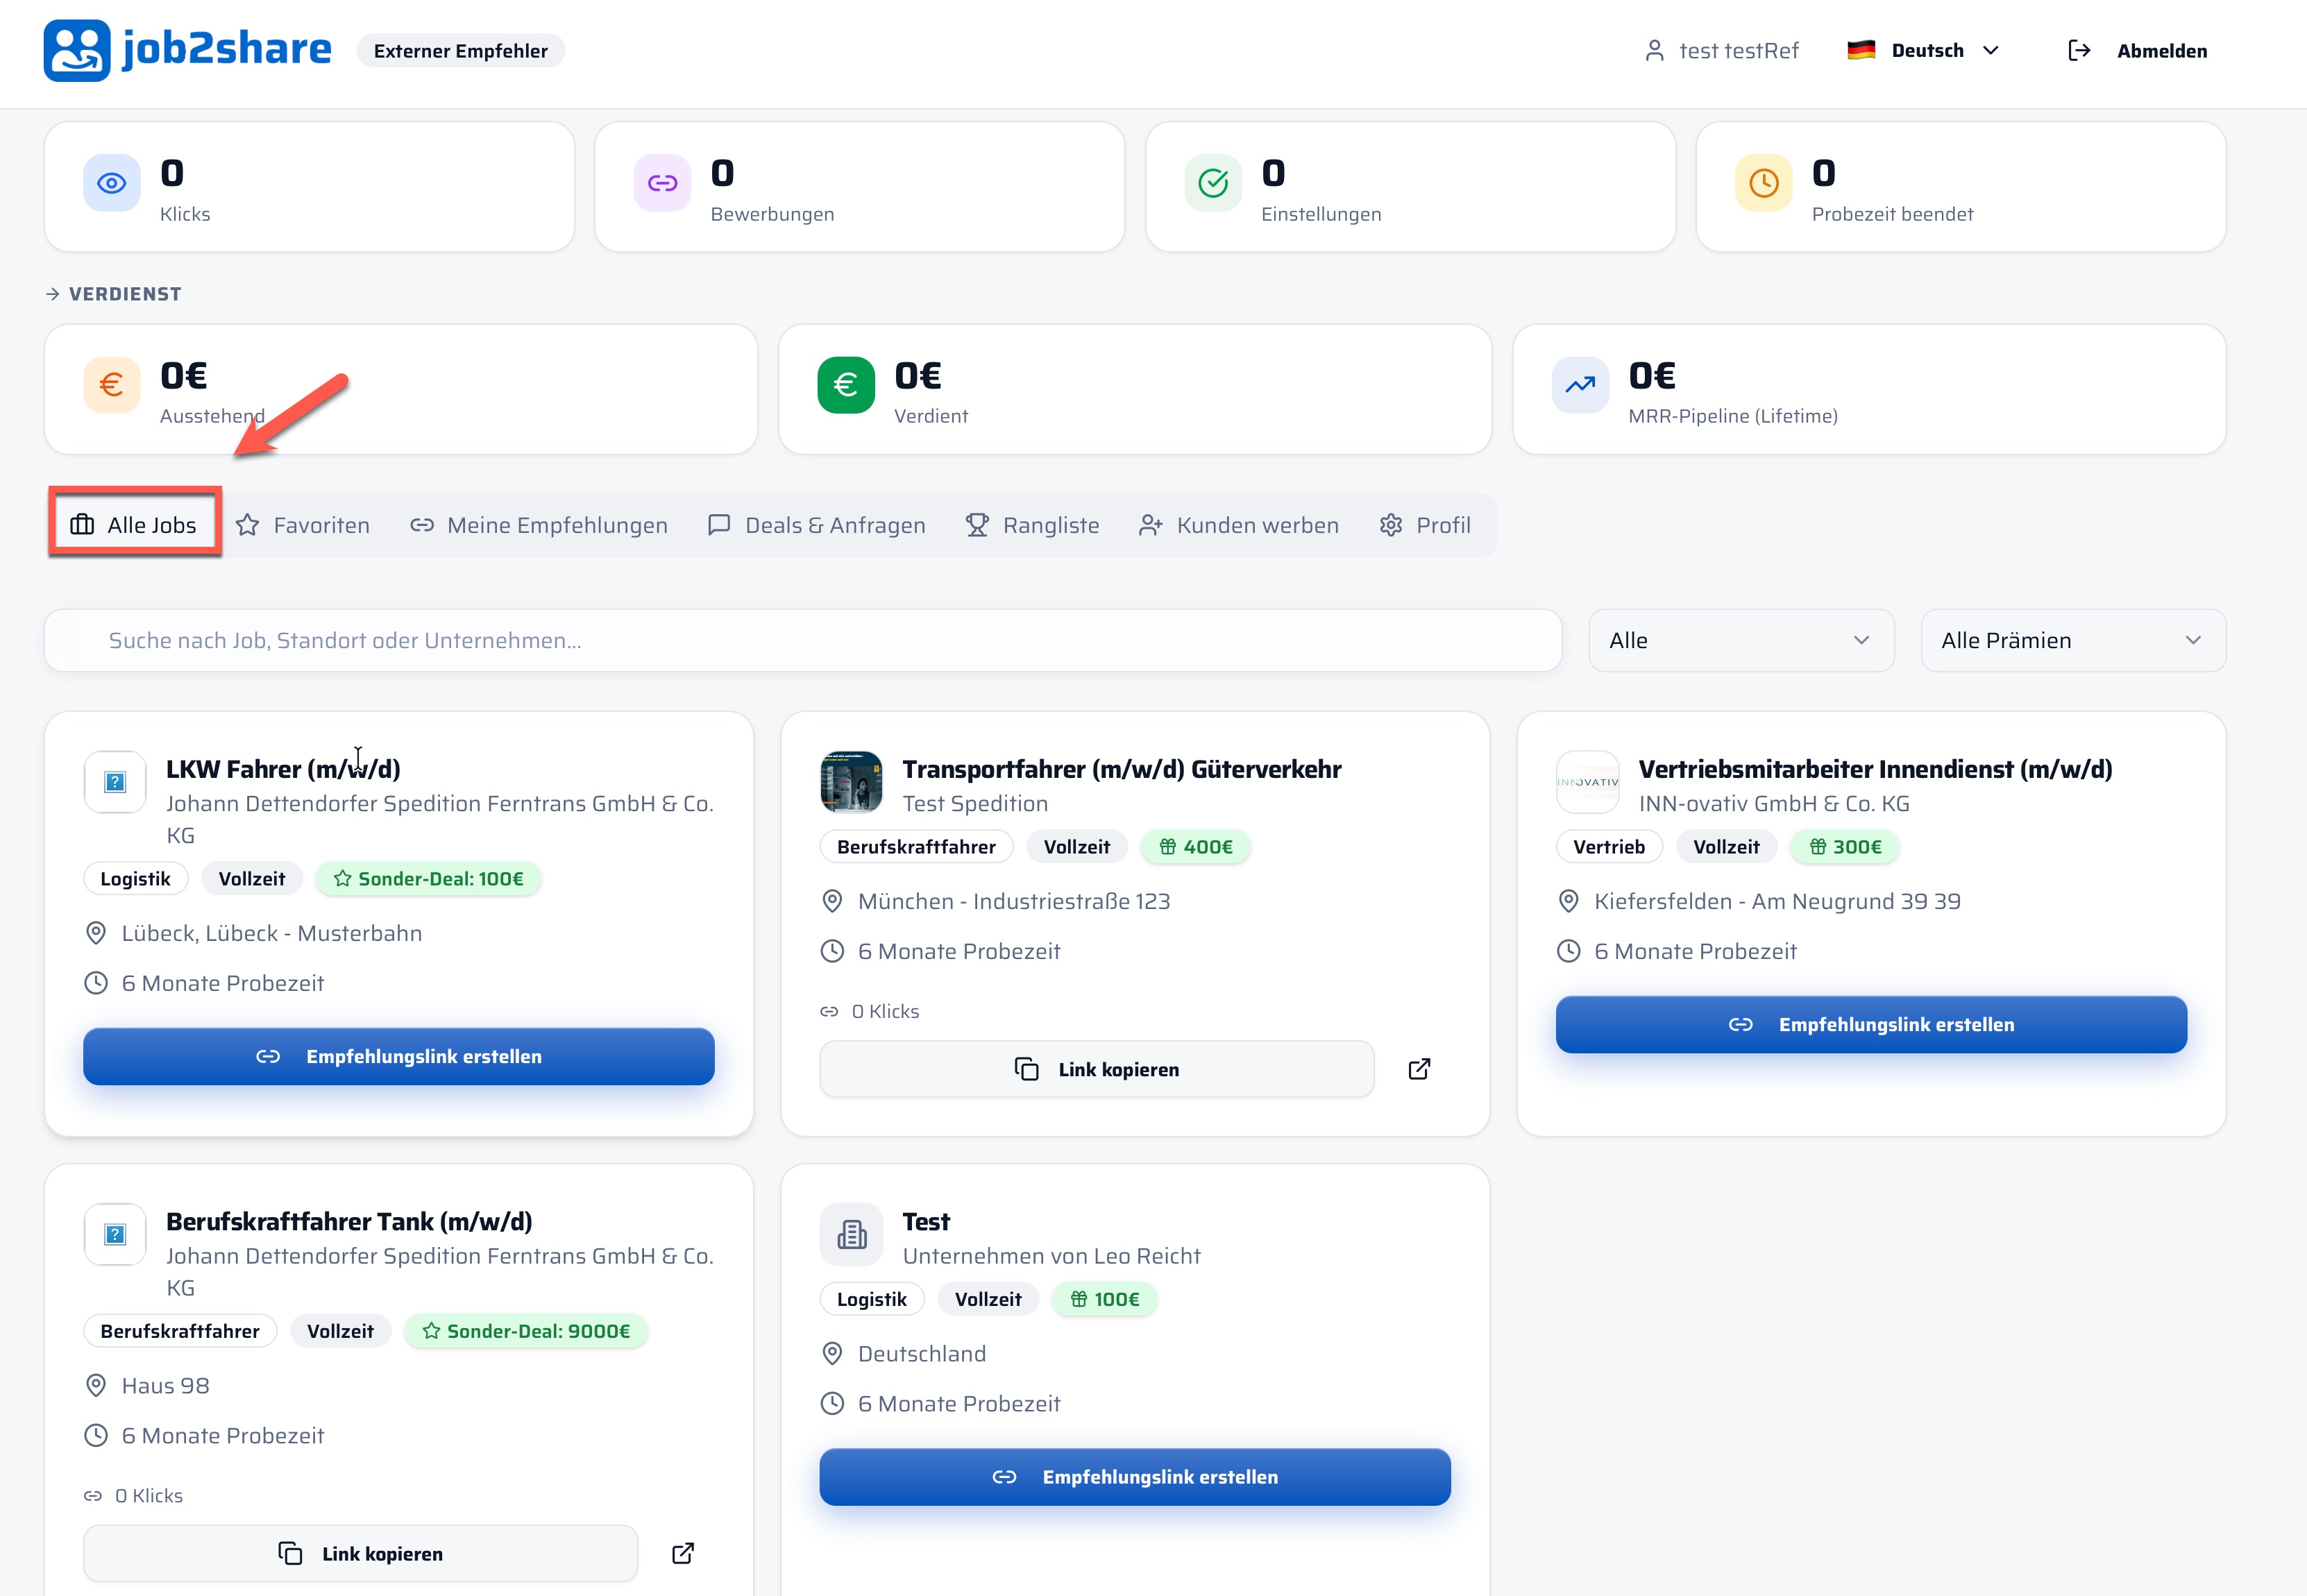
Task: Click the Externer Empfehler badge
Action: click(461, 51)
